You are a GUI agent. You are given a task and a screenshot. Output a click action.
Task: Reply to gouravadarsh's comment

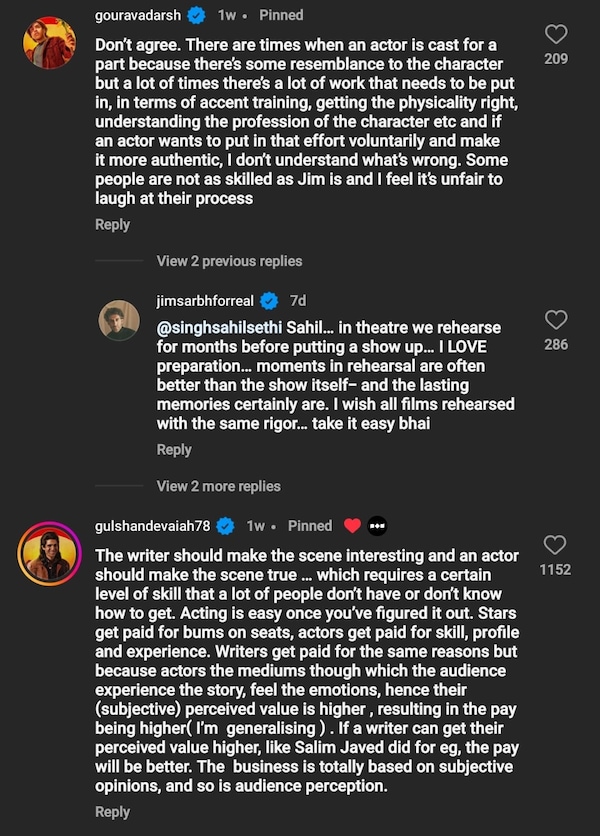pos(112,224)
